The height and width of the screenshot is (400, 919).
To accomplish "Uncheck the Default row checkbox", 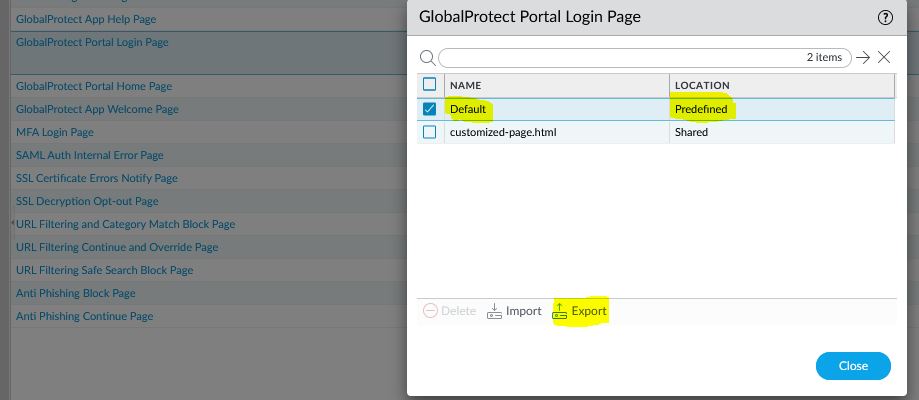I will (430, 109).
